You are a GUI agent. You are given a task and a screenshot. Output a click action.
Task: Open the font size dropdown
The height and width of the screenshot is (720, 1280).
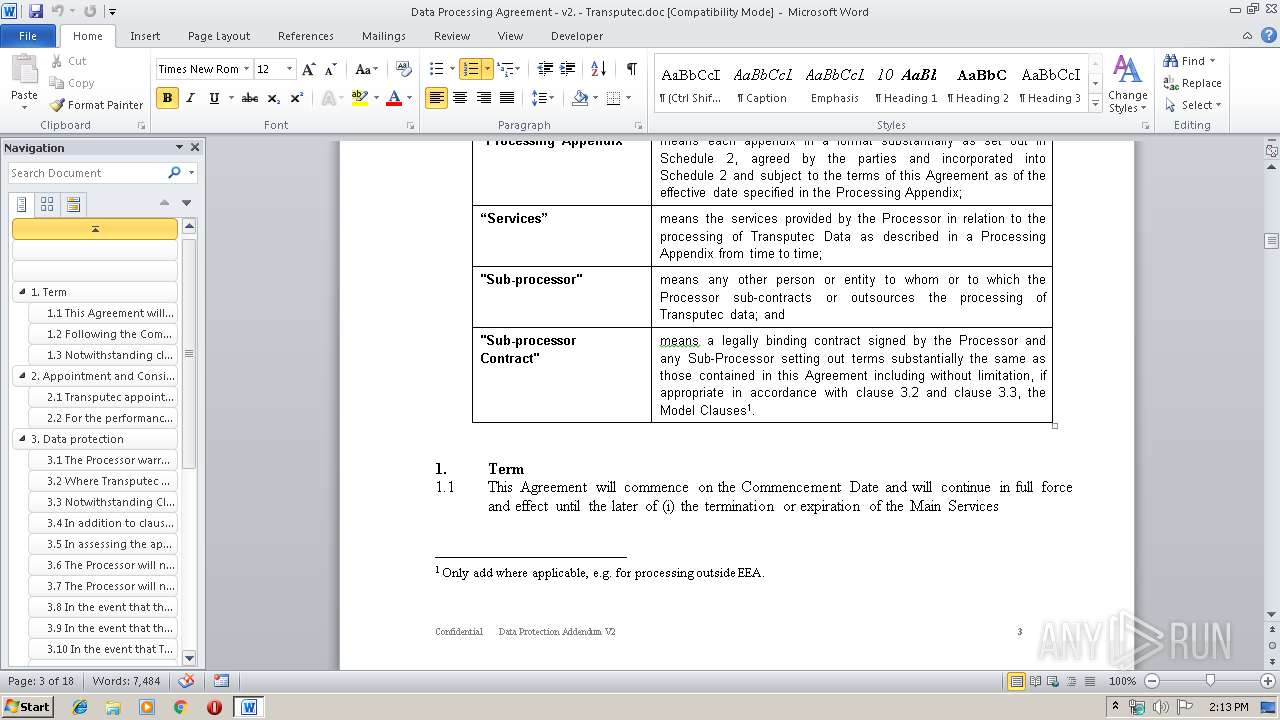290,69
